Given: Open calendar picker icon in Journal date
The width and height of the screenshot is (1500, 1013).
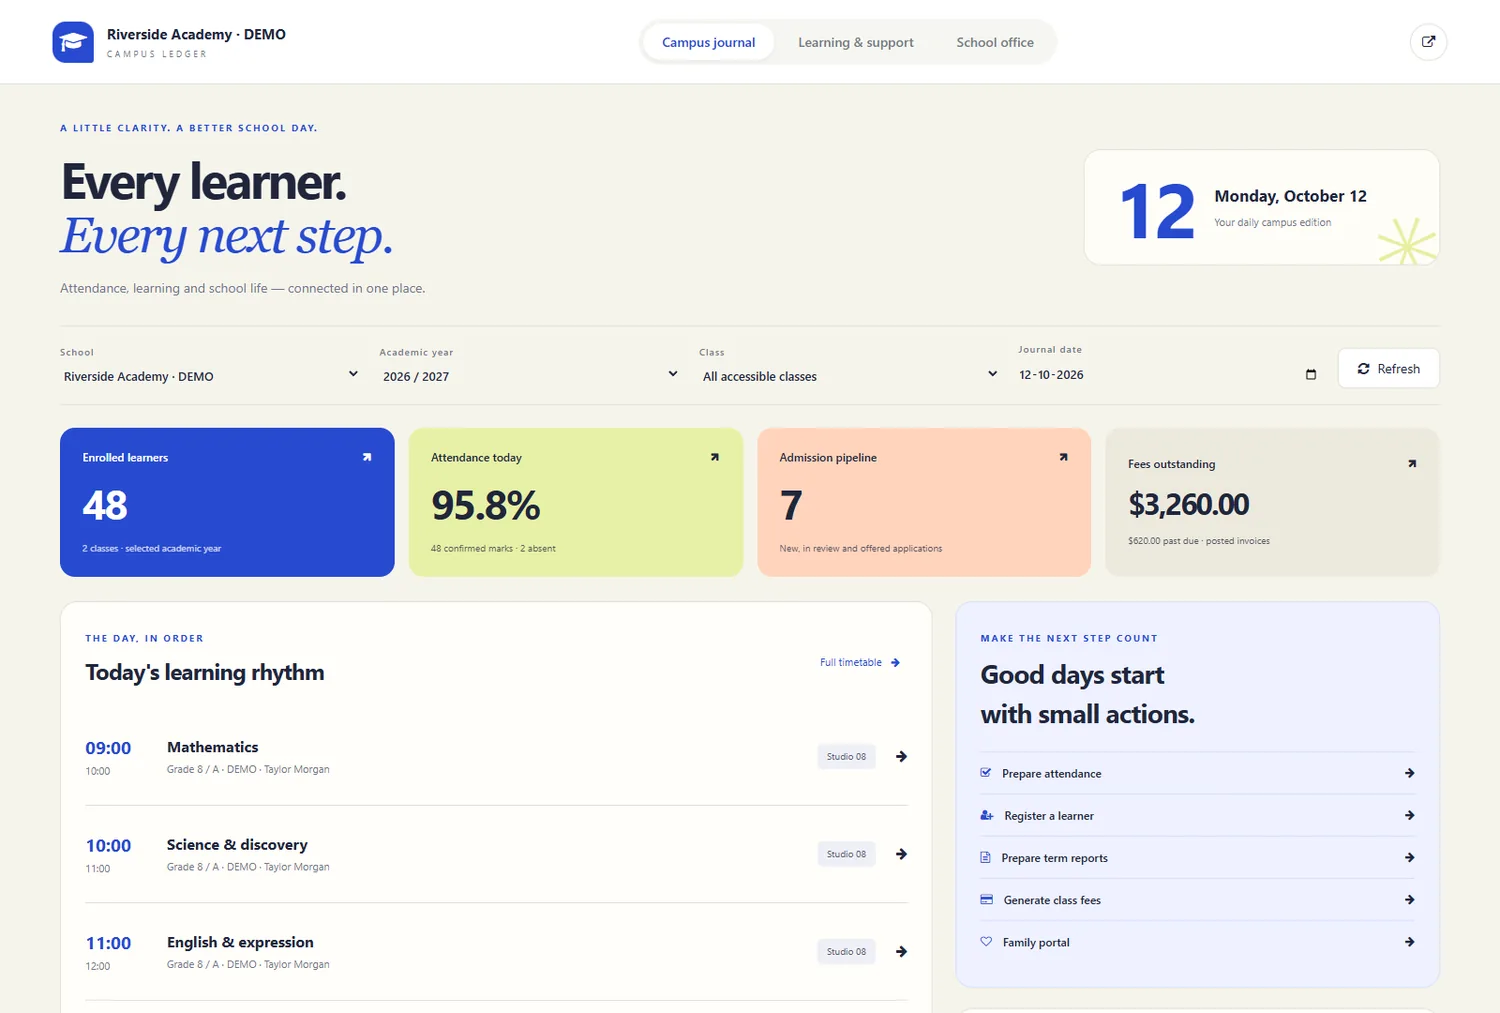Looking at the screenshot, I should [1311, 374].
